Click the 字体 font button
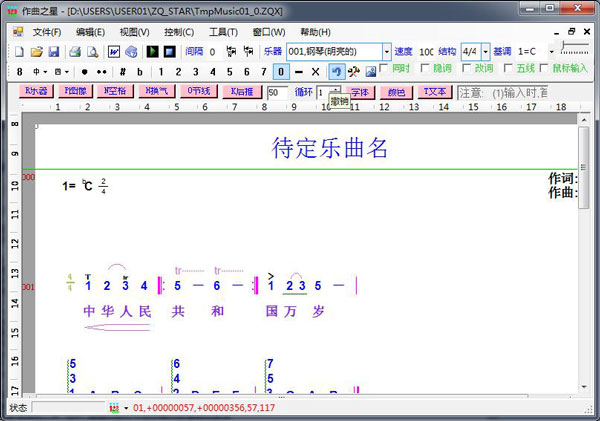The image size is (600, 421). (359, 92)
